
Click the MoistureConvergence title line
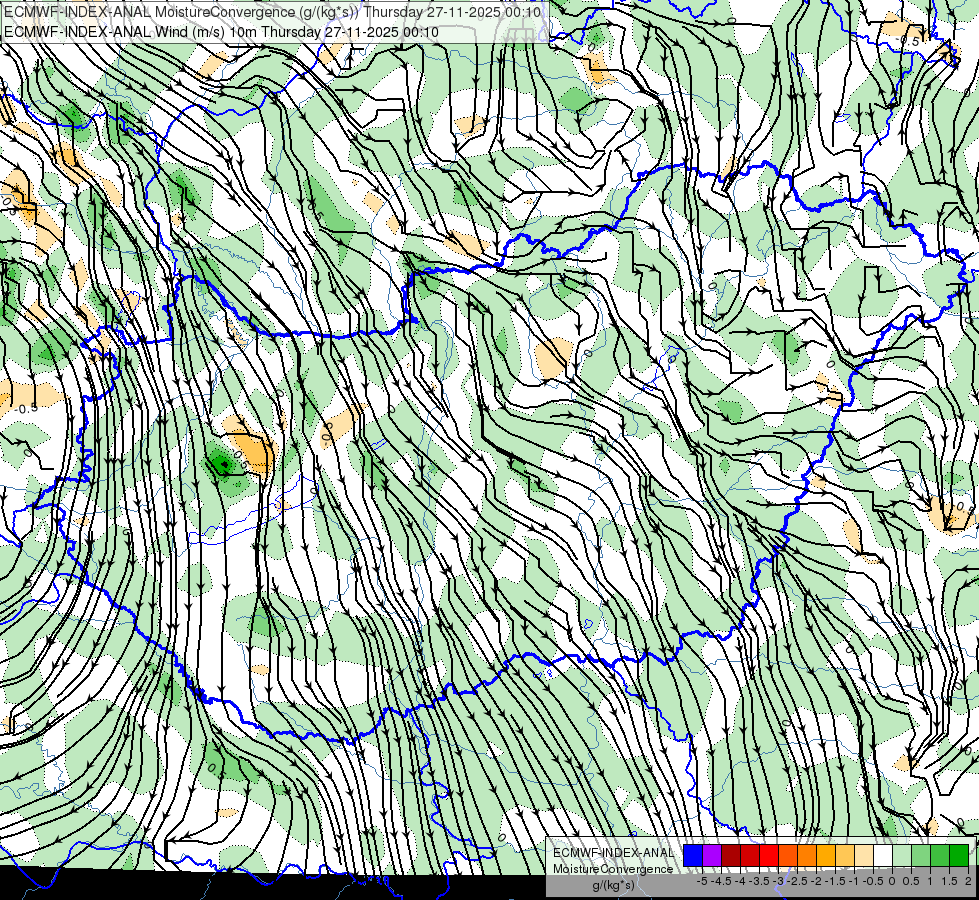pyautogui.click(x=272, y=12)
